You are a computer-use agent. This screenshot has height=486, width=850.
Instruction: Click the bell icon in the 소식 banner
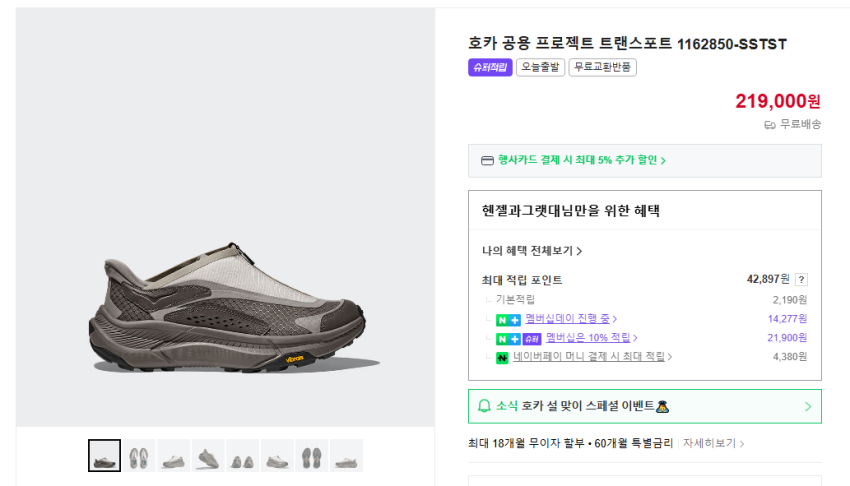(x=485, y=406)
